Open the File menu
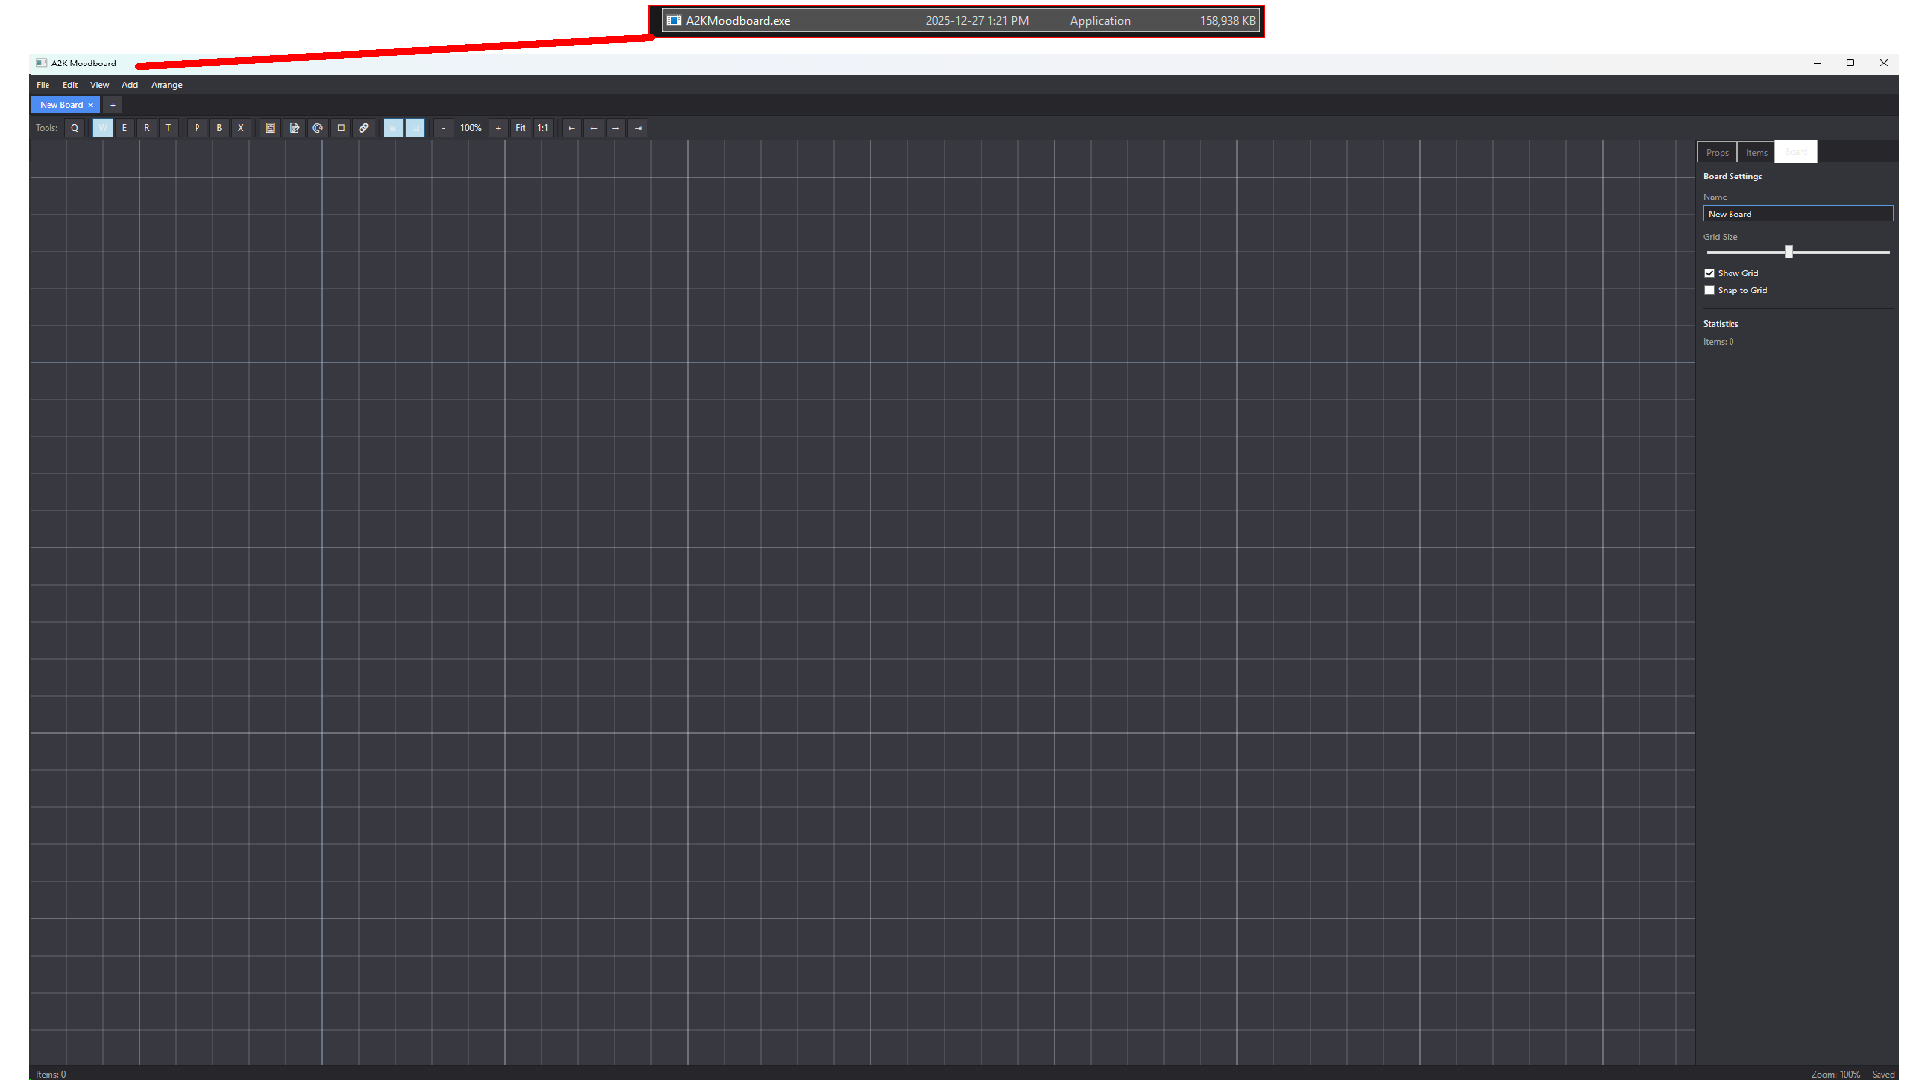 (x=43, y=85)
